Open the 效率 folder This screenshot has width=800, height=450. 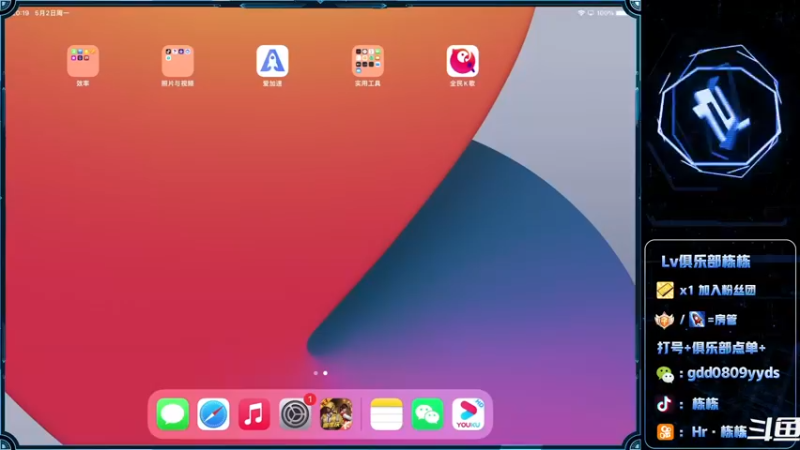[x=83, y=61]
